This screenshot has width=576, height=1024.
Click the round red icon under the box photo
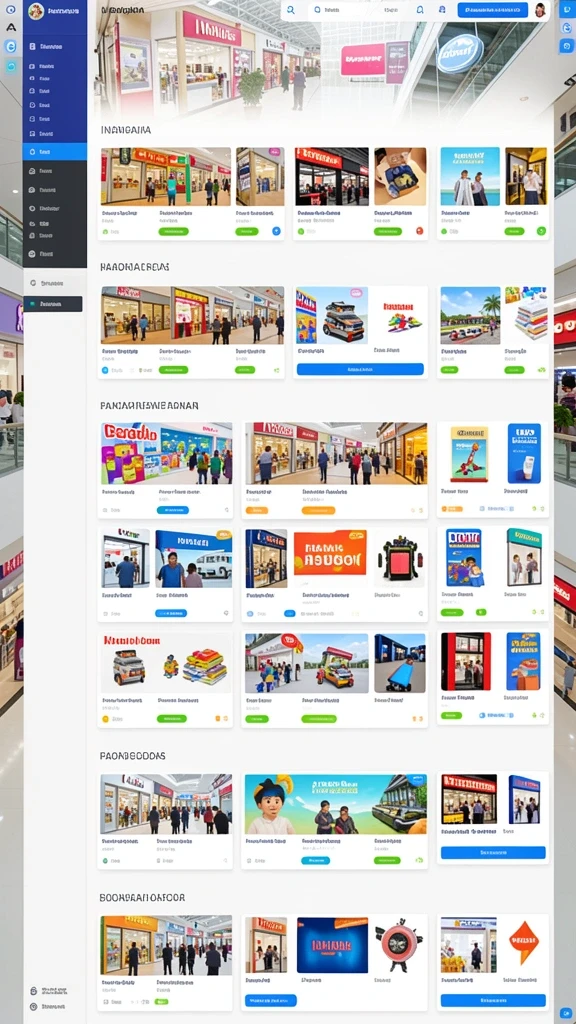point(419,231)
